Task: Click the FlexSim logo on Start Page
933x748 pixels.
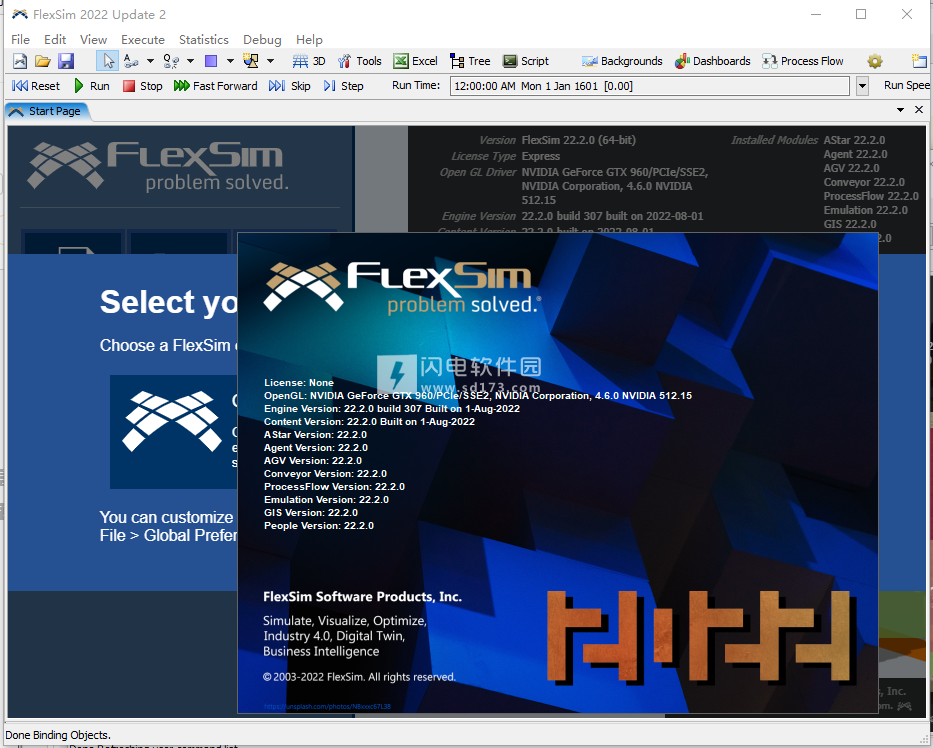Action: coord(158,165)
